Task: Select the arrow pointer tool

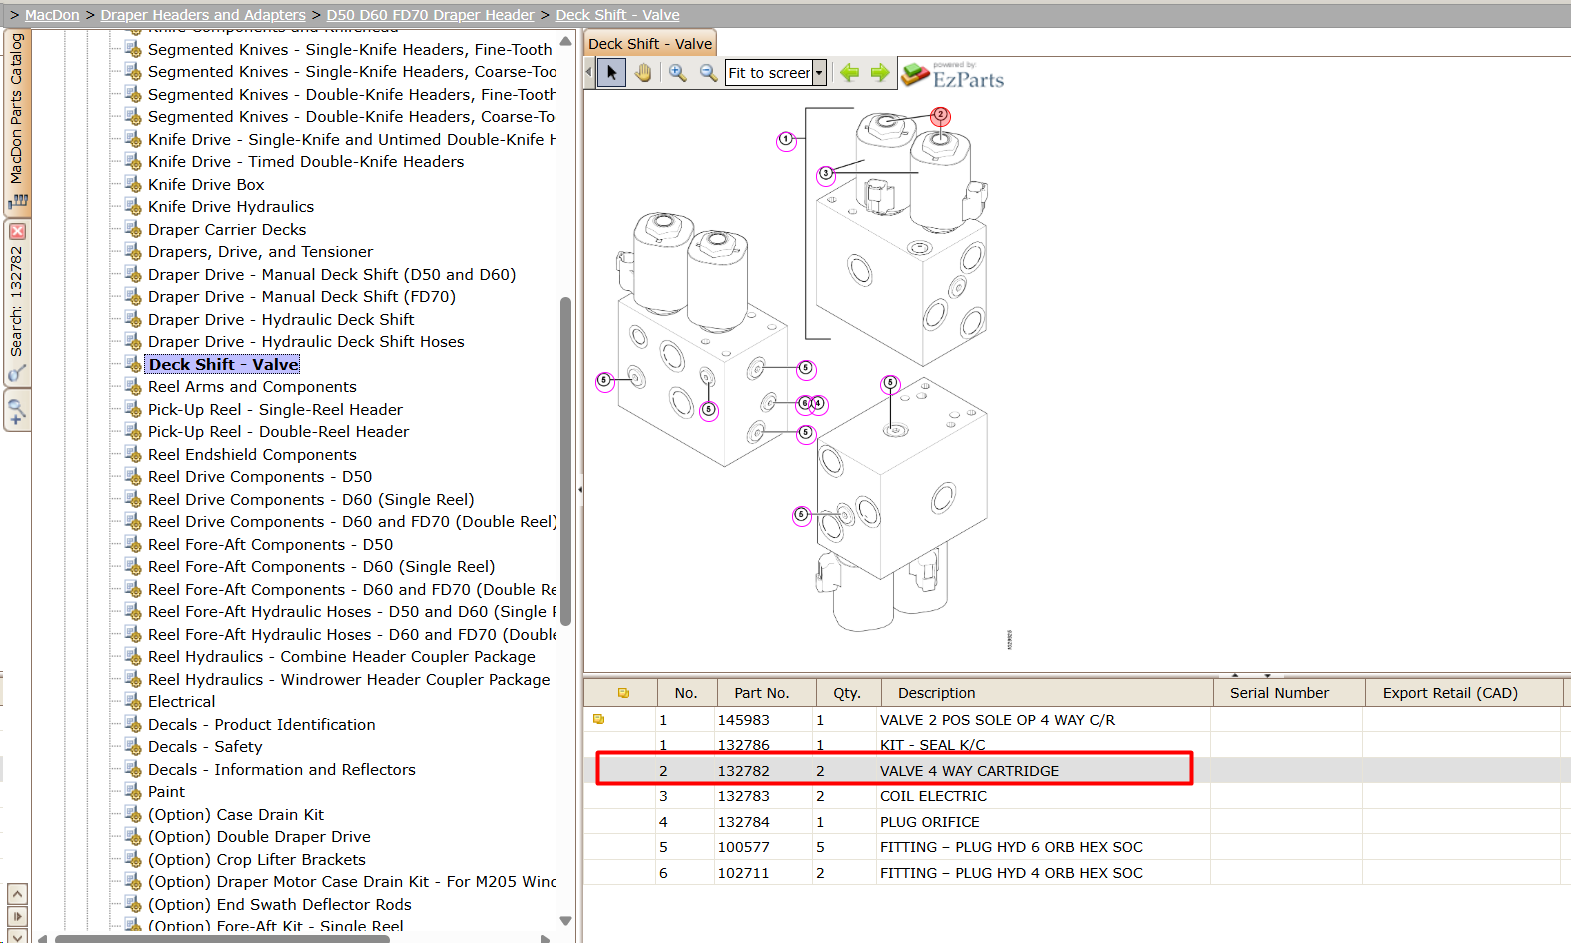Action: pyautogui.click(x=612, y=73)
